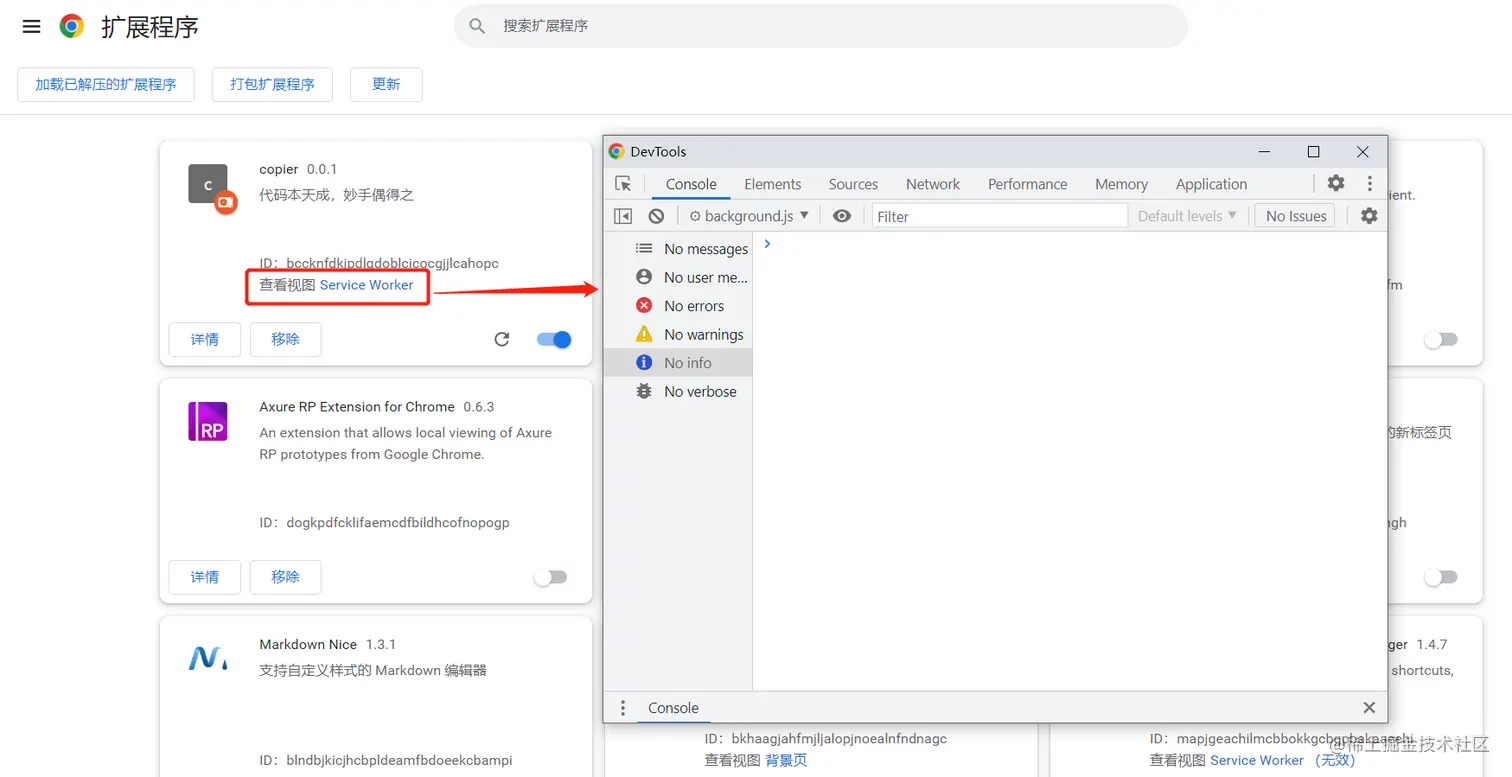Select No messages in the console sidebar

point(678,249)
